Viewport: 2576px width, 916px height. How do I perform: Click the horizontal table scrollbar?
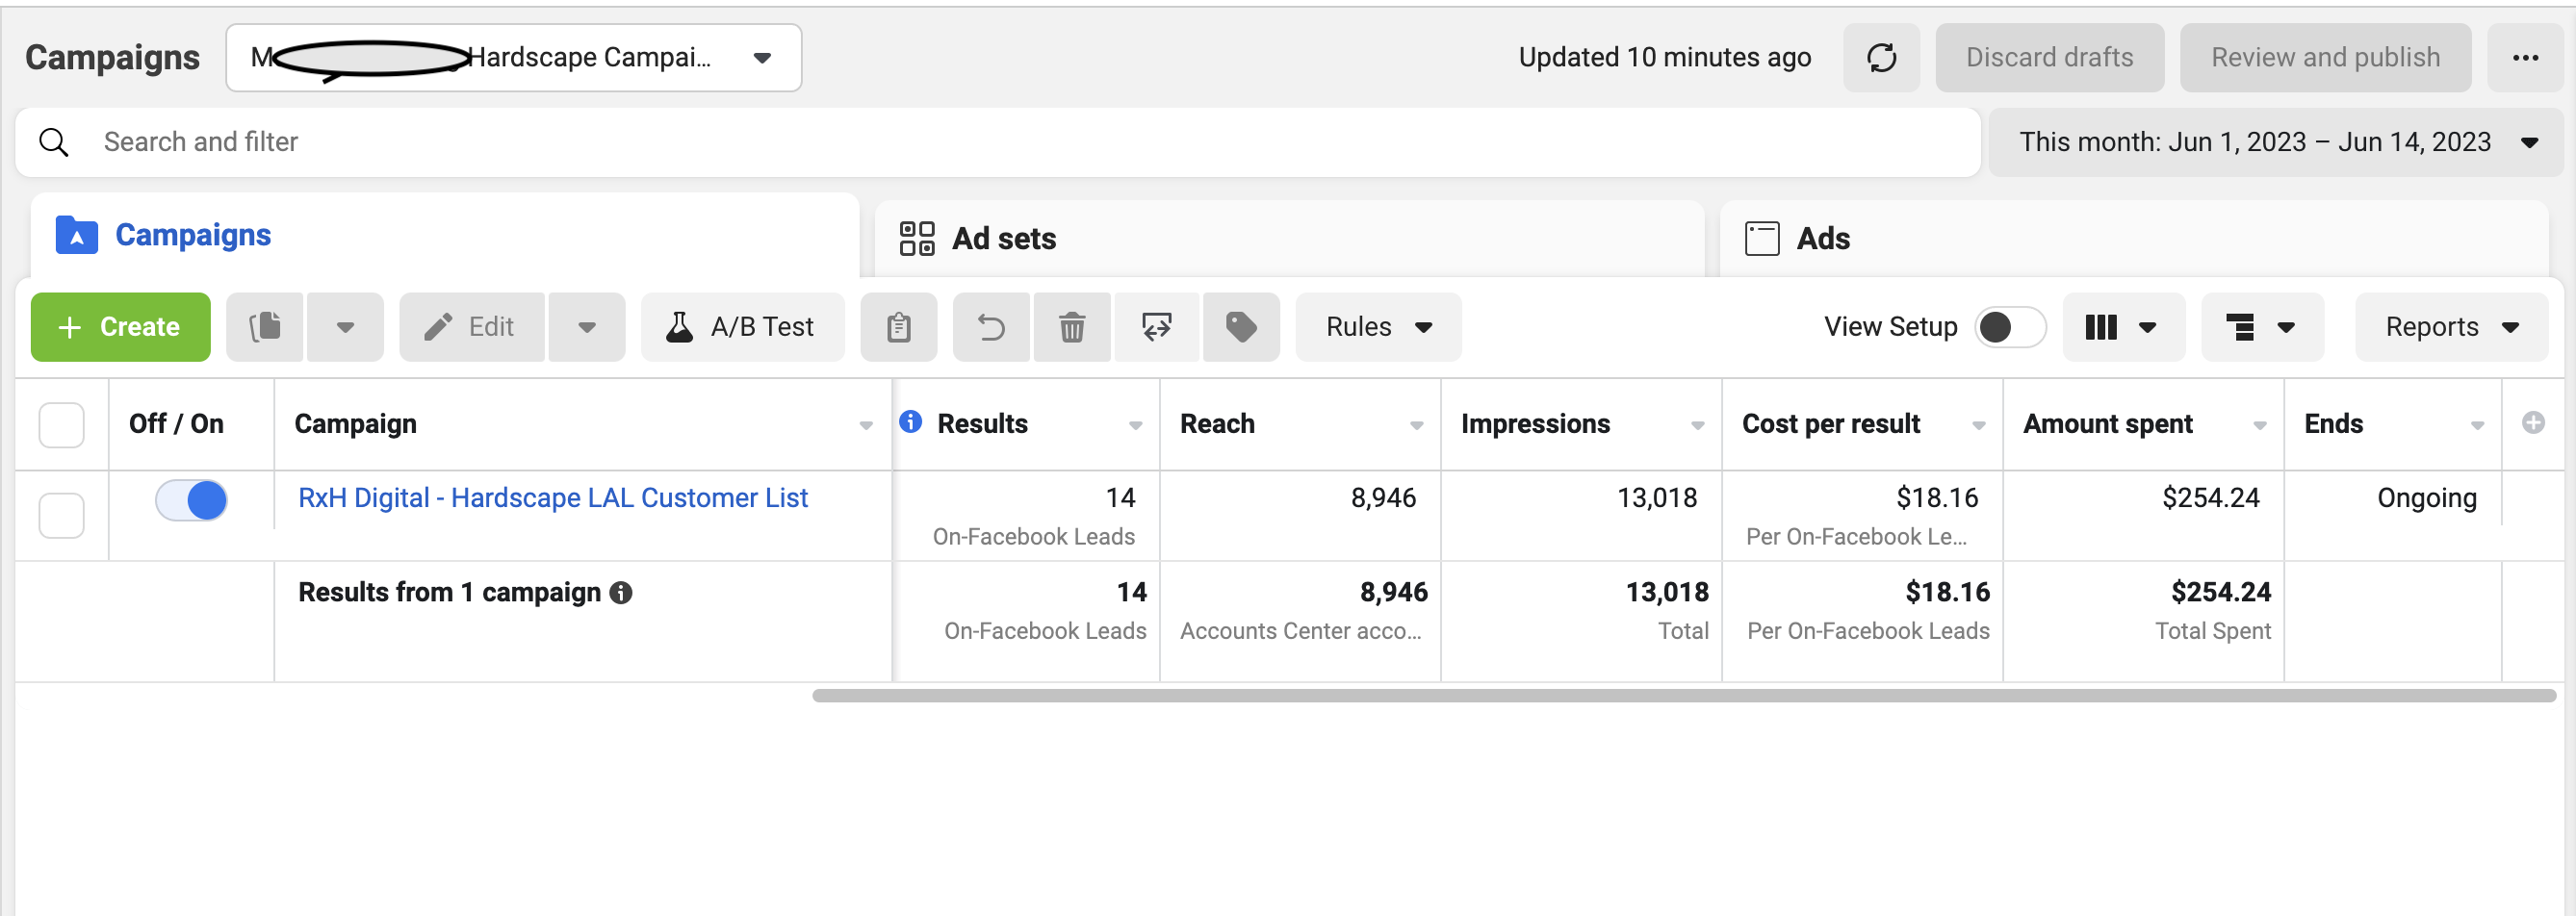click(x=1683, y=696)
